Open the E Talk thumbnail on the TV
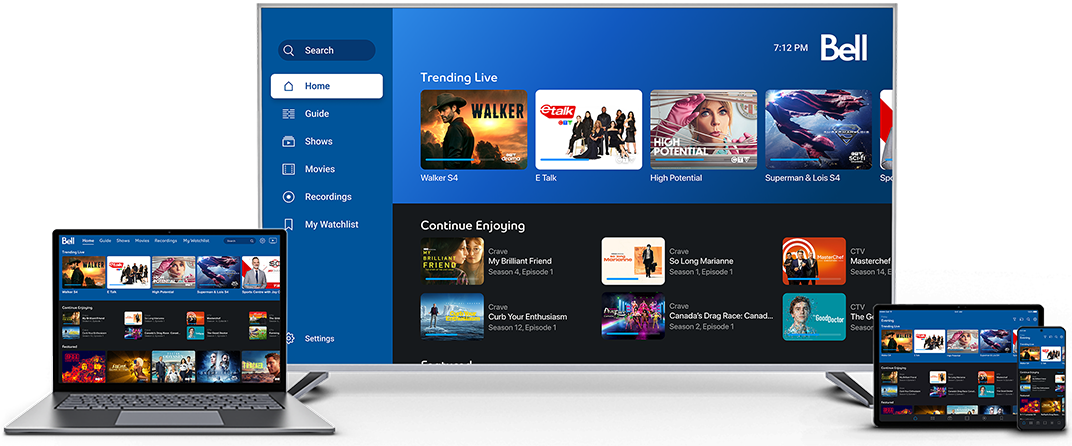Viewport: 1072px width, 446px height. point(589,130)
